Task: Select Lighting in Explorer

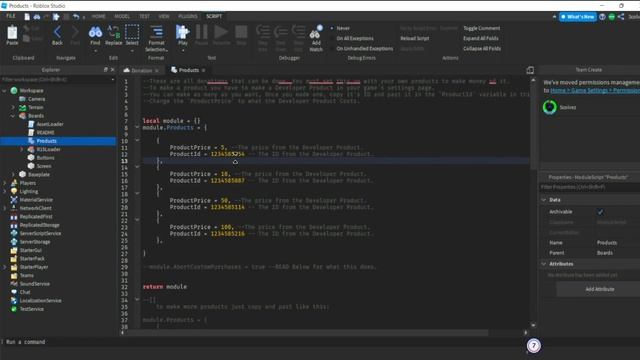Action: [x=29, y=191]
